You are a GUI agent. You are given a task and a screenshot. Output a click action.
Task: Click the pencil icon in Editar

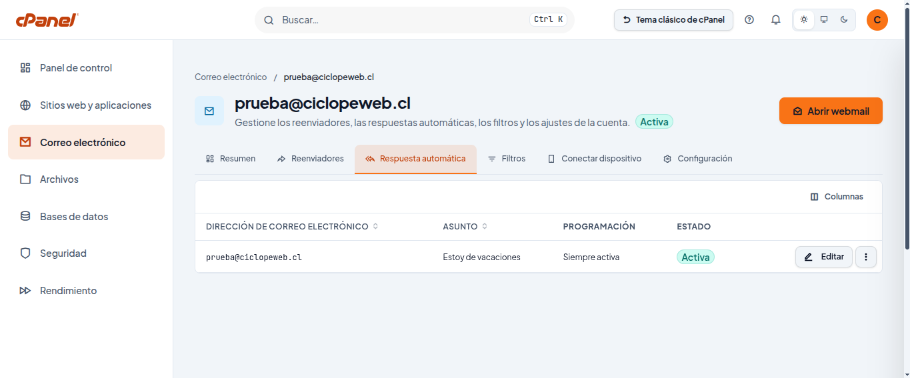808,257
